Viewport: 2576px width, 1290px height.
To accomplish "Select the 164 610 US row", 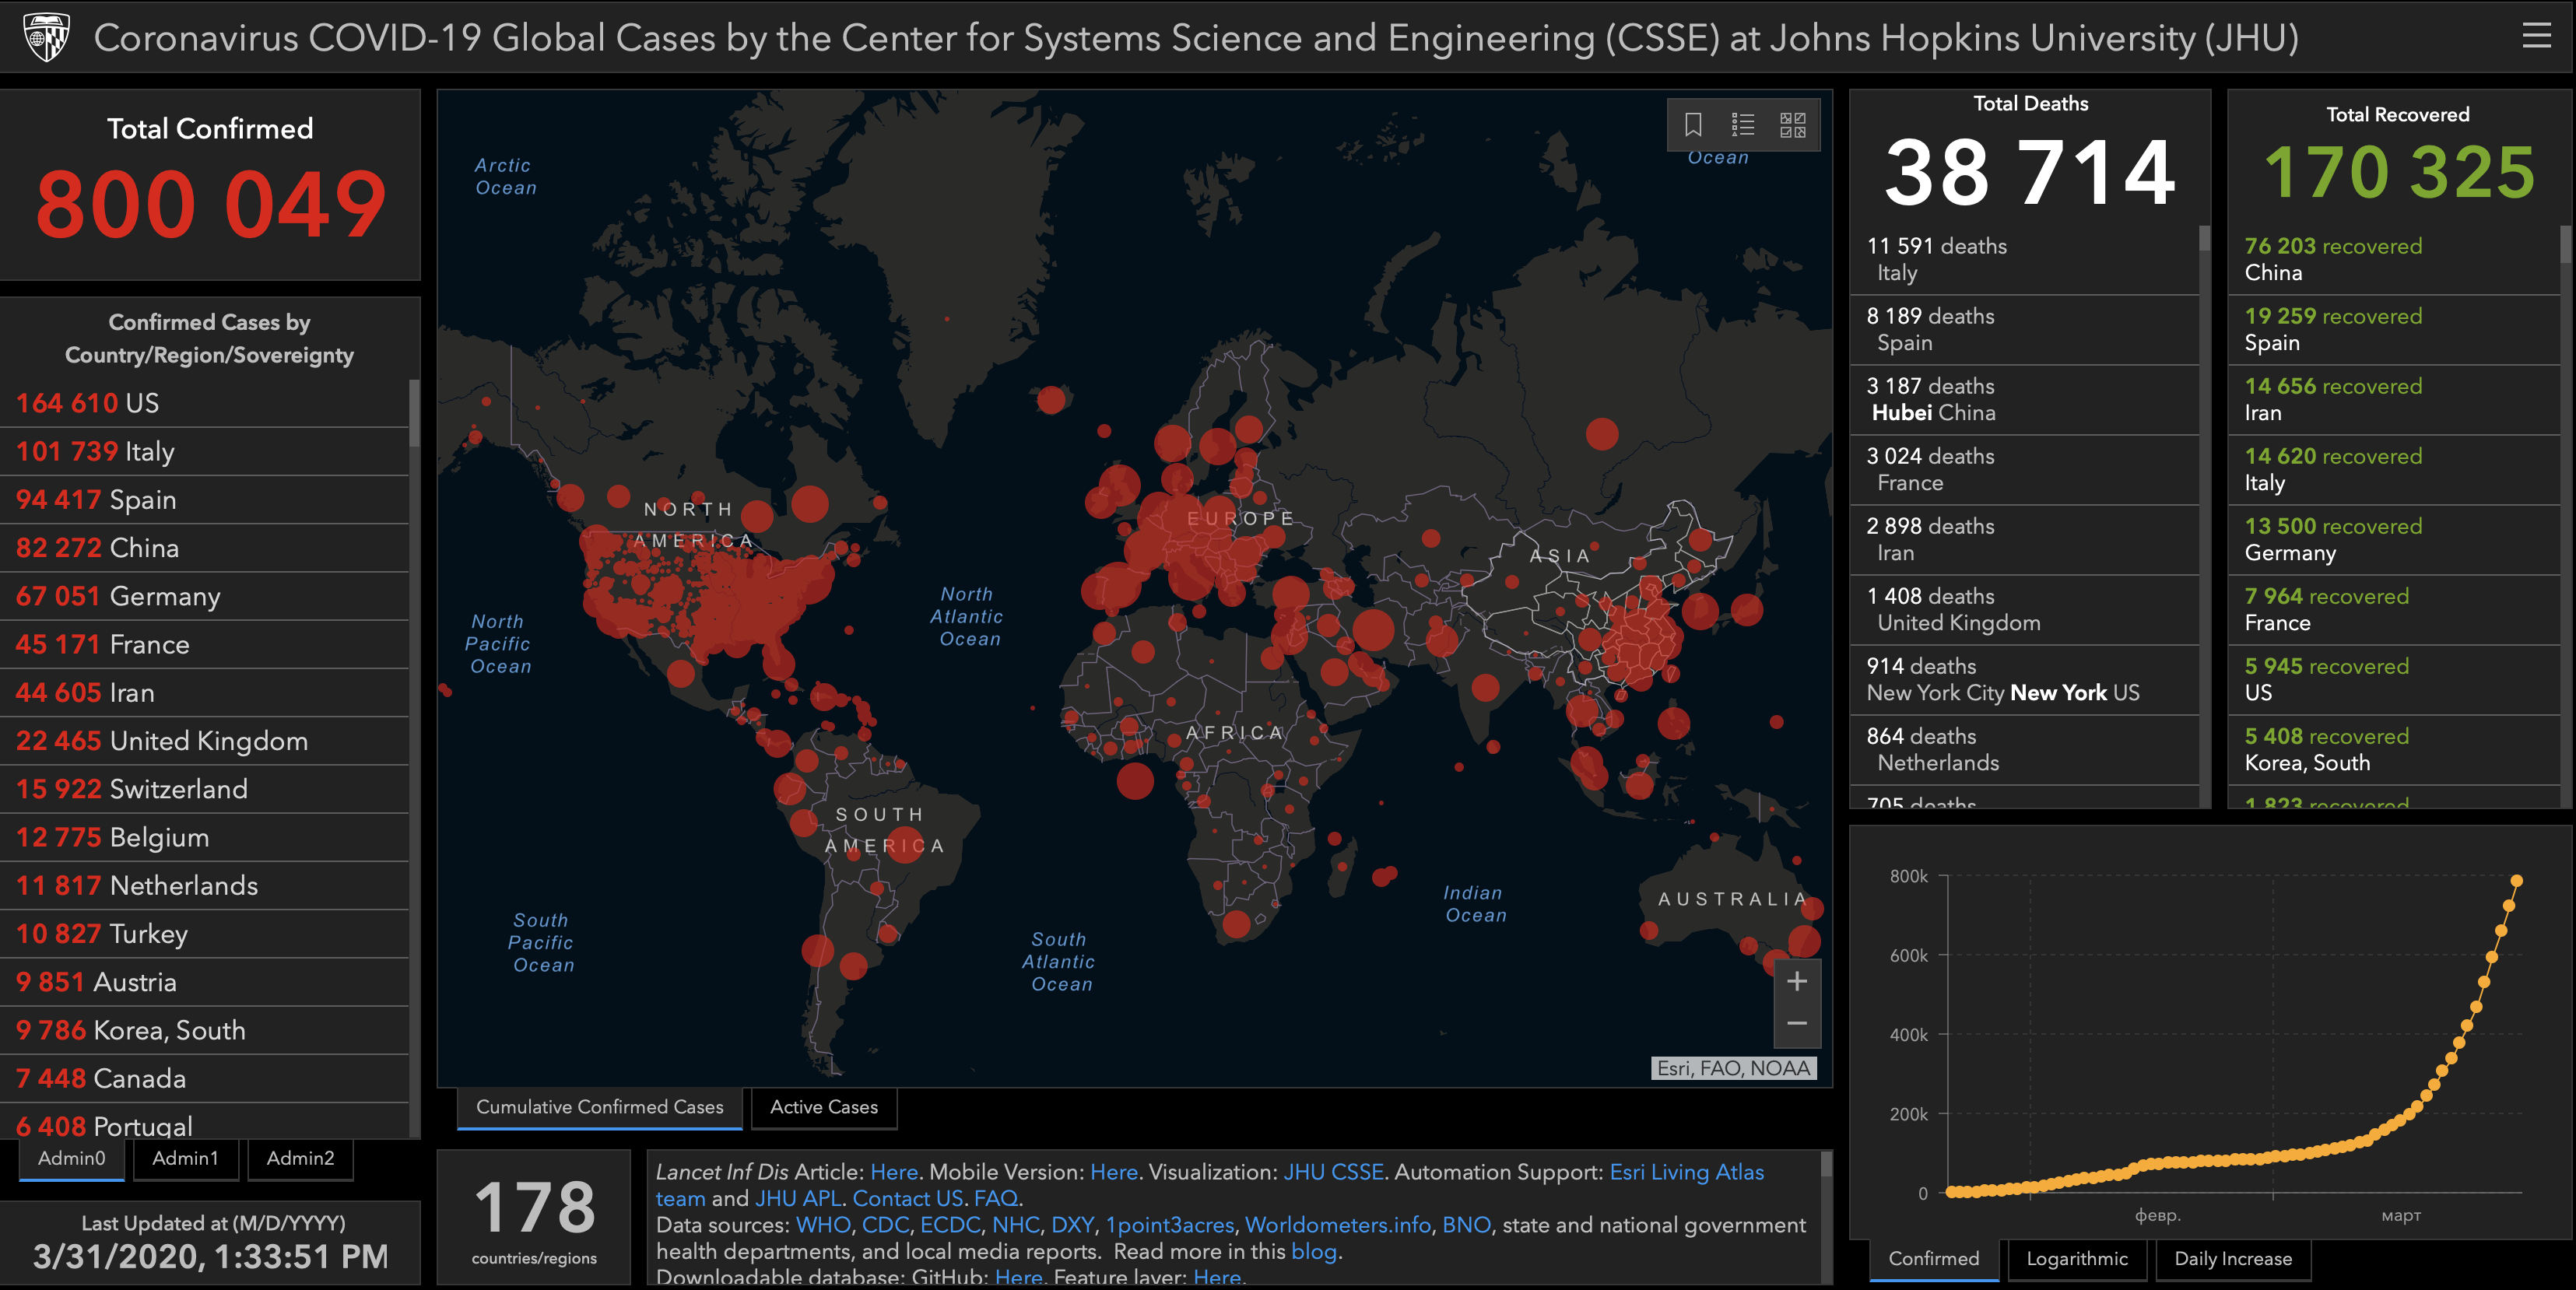I will click(x=205, y=403).
